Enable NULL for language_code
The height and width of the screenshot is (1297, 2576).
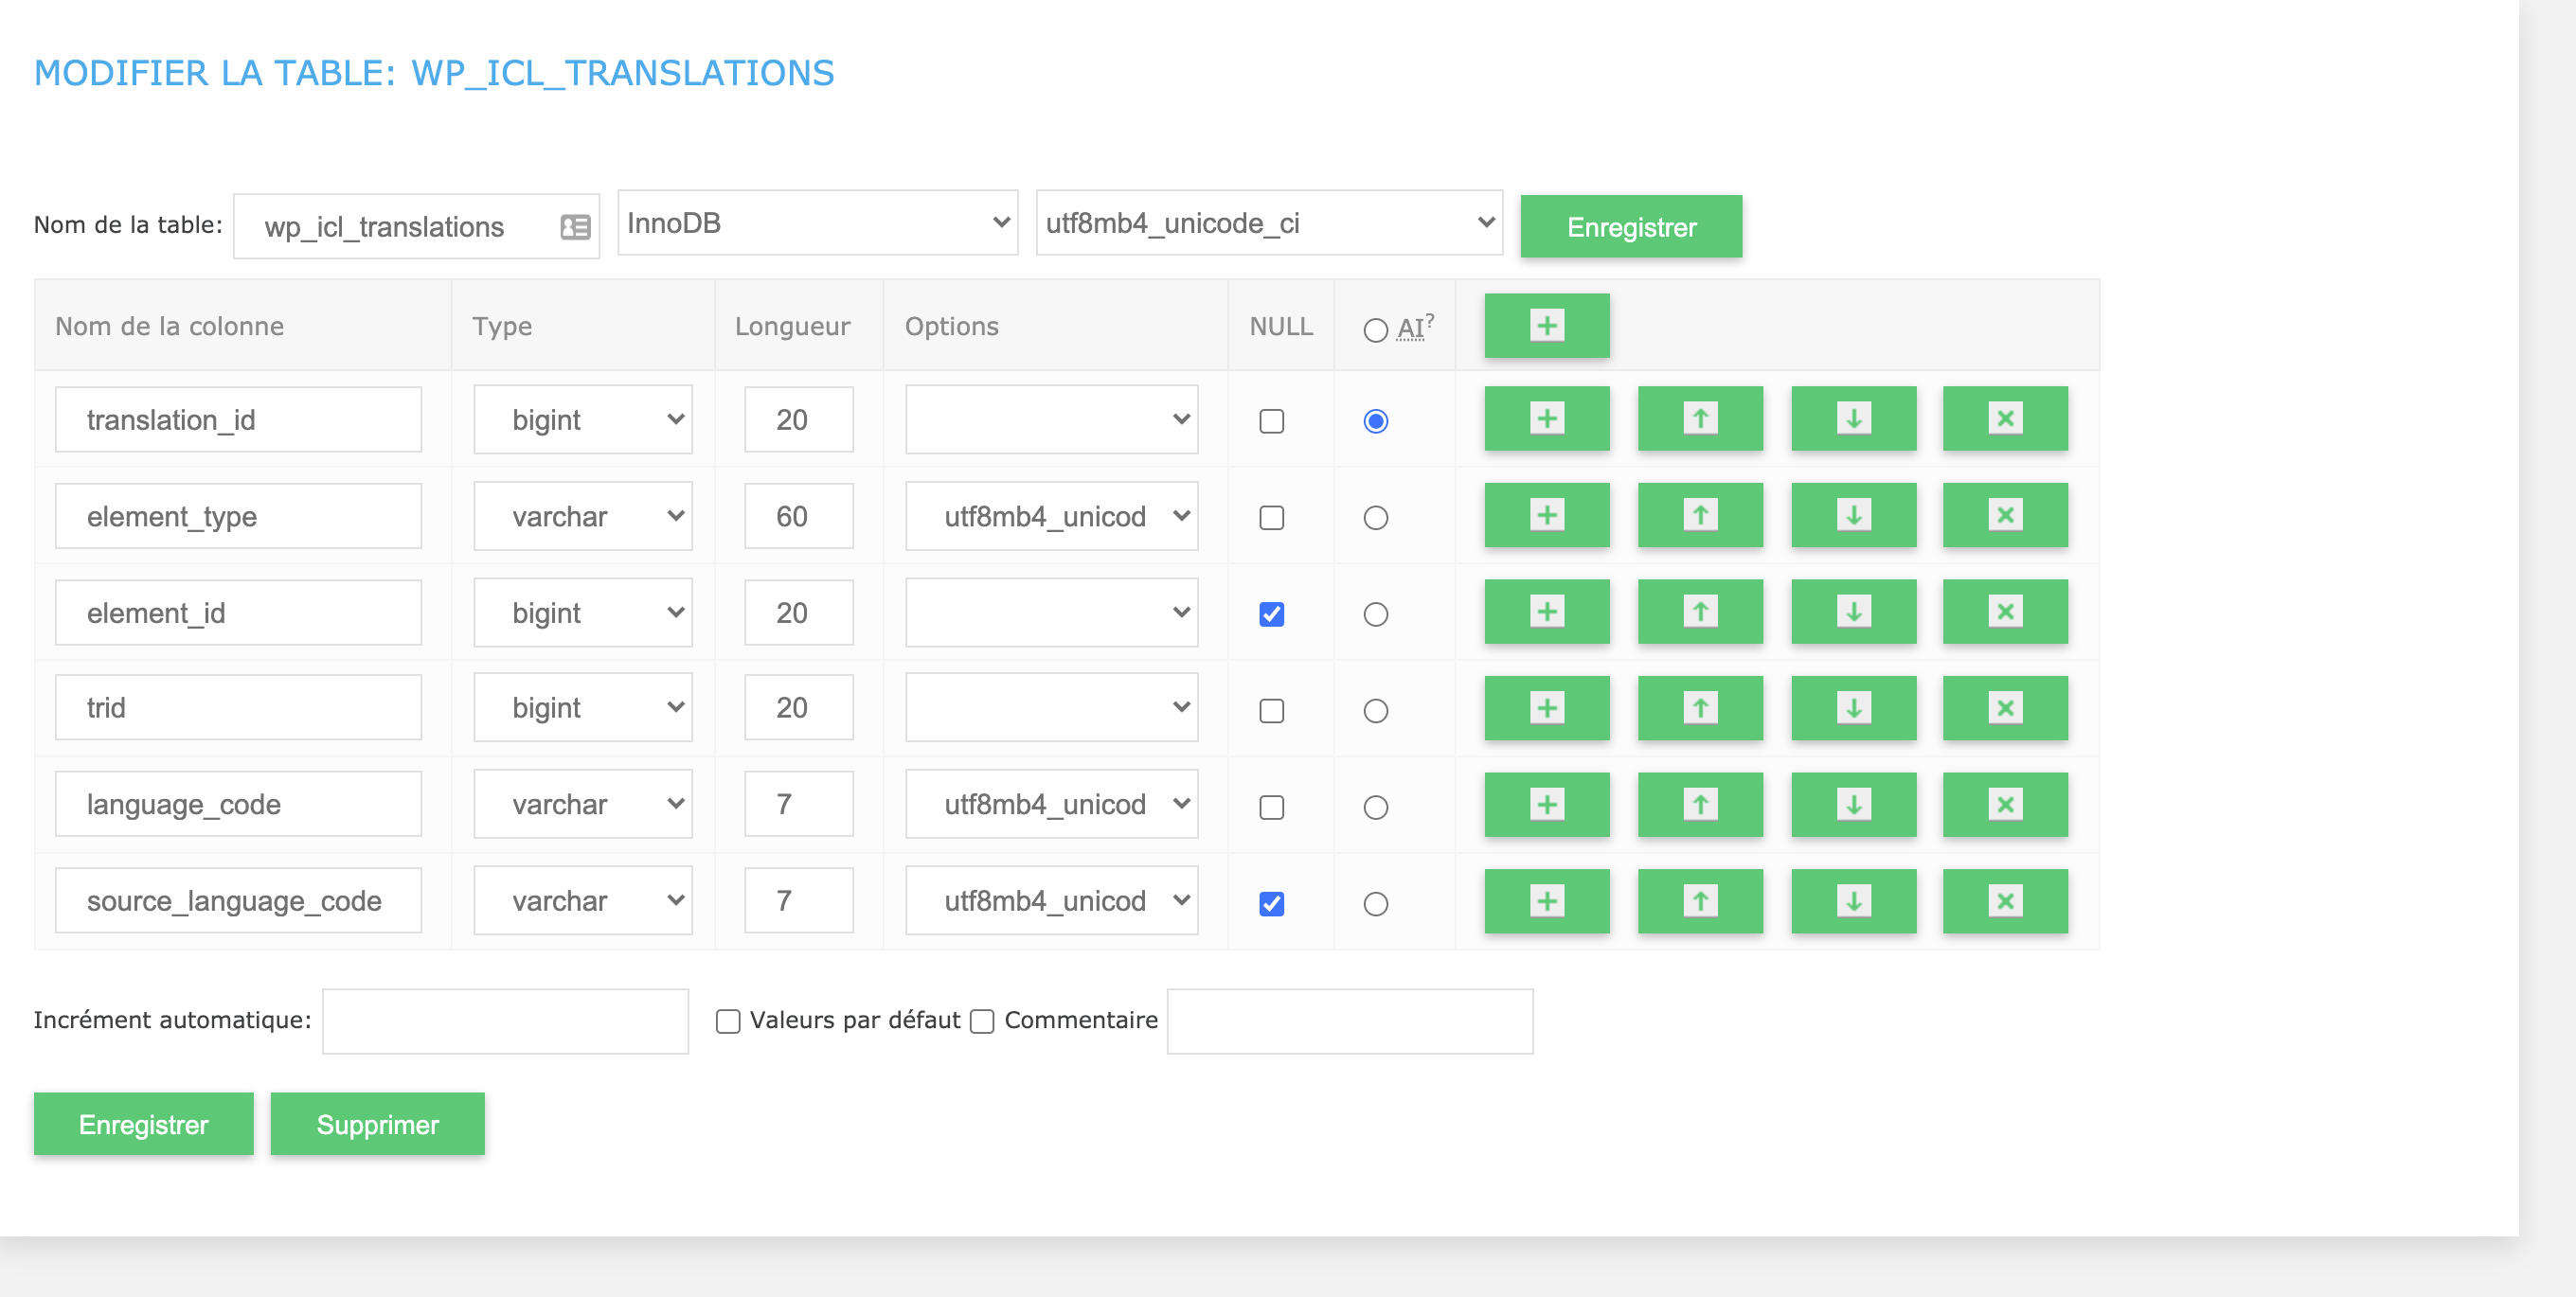(1271, 807)
